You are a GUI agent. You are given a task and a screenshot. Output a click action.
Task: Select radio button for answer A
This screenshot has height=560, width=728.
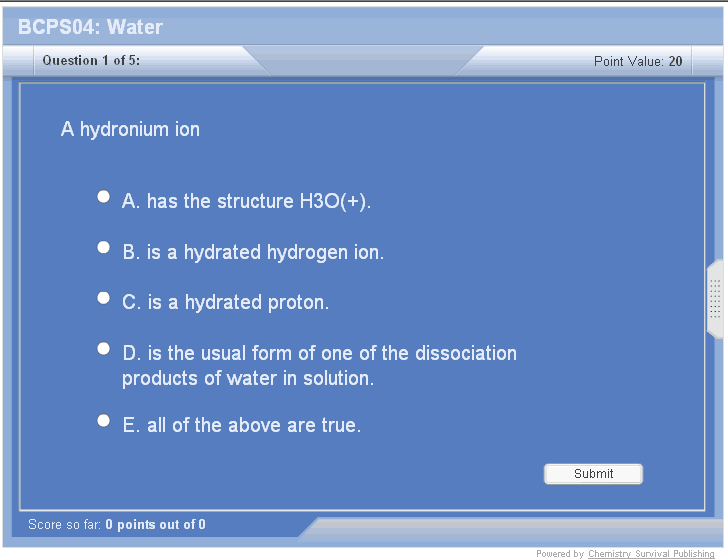click(103, 197)
